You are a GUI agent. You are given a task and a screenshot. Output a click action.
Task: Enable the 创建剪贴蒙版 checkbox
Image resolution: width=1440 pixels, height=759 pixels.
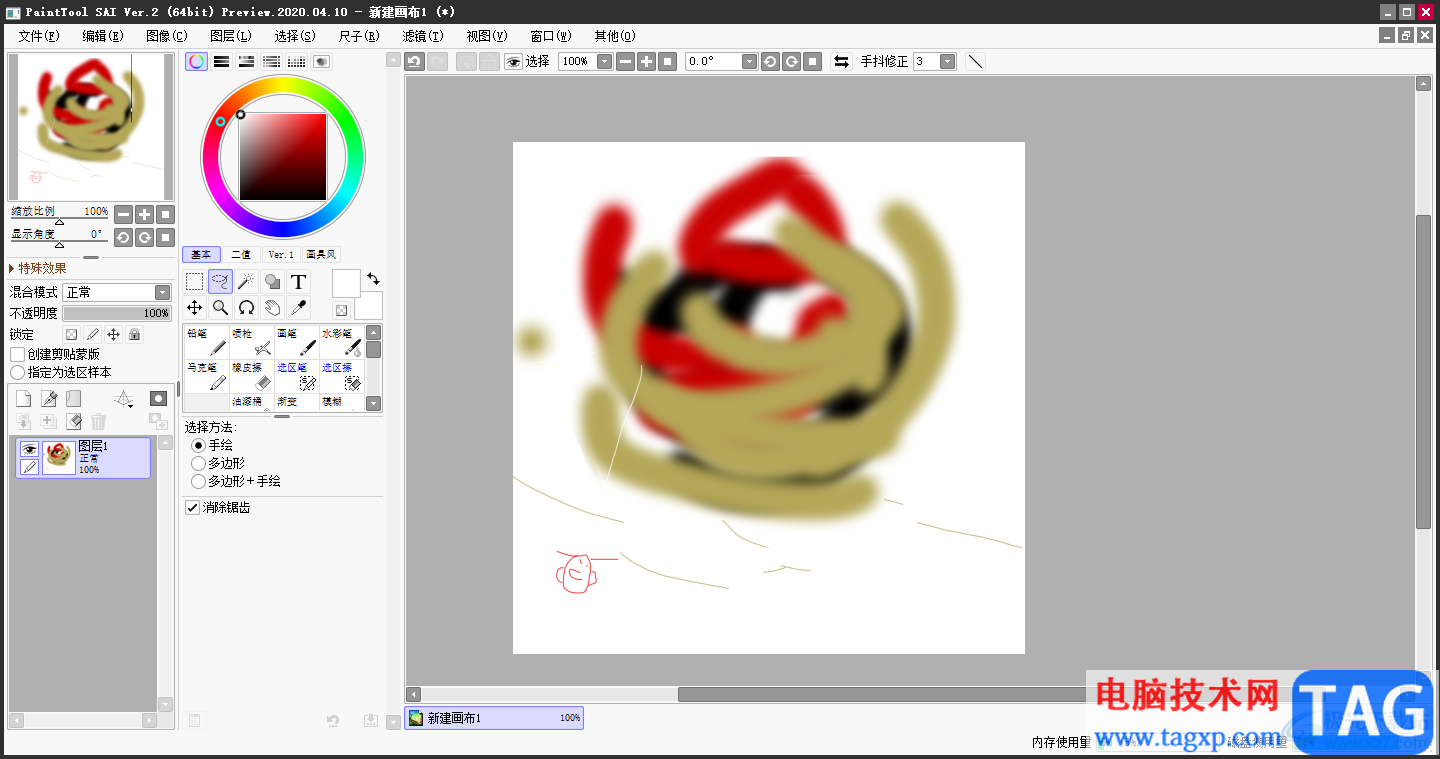coord(18,355)
